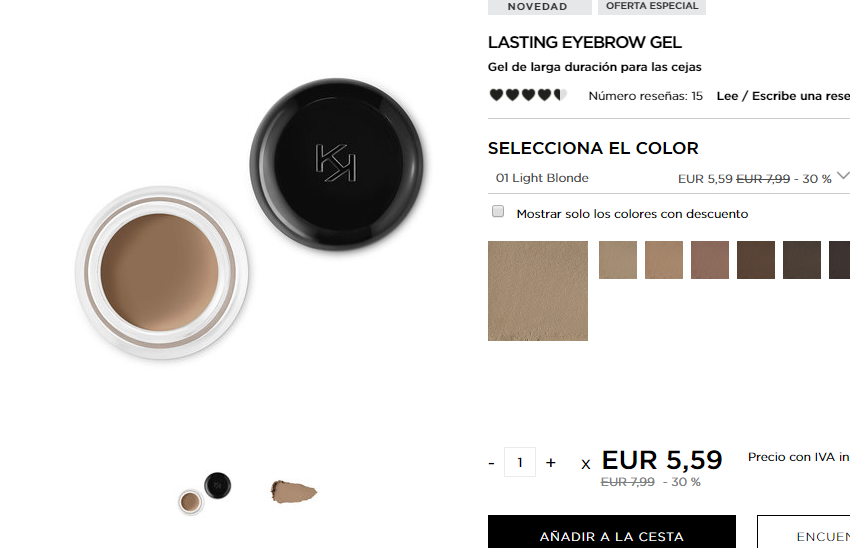Choose the dark brown fourth small swatch

tap(756, 260)
